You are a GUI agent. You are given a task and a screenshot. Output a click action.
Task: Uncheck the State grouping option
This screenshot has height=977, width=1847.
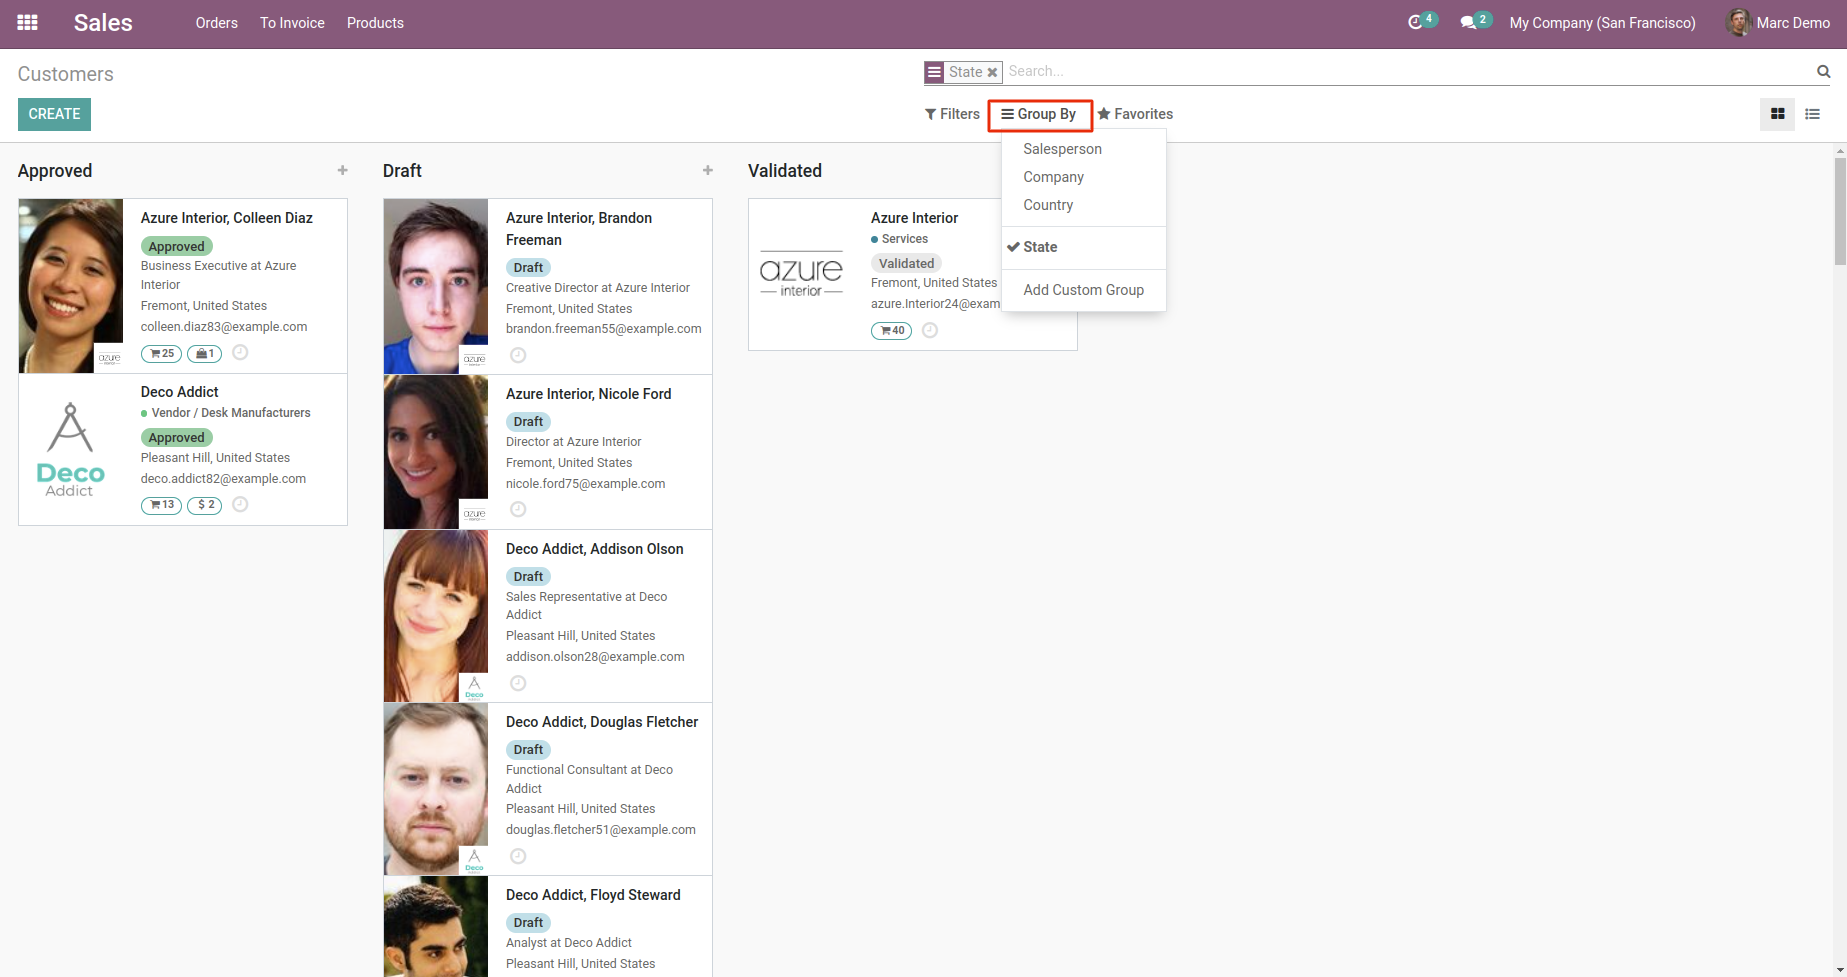coord(1084,247)
